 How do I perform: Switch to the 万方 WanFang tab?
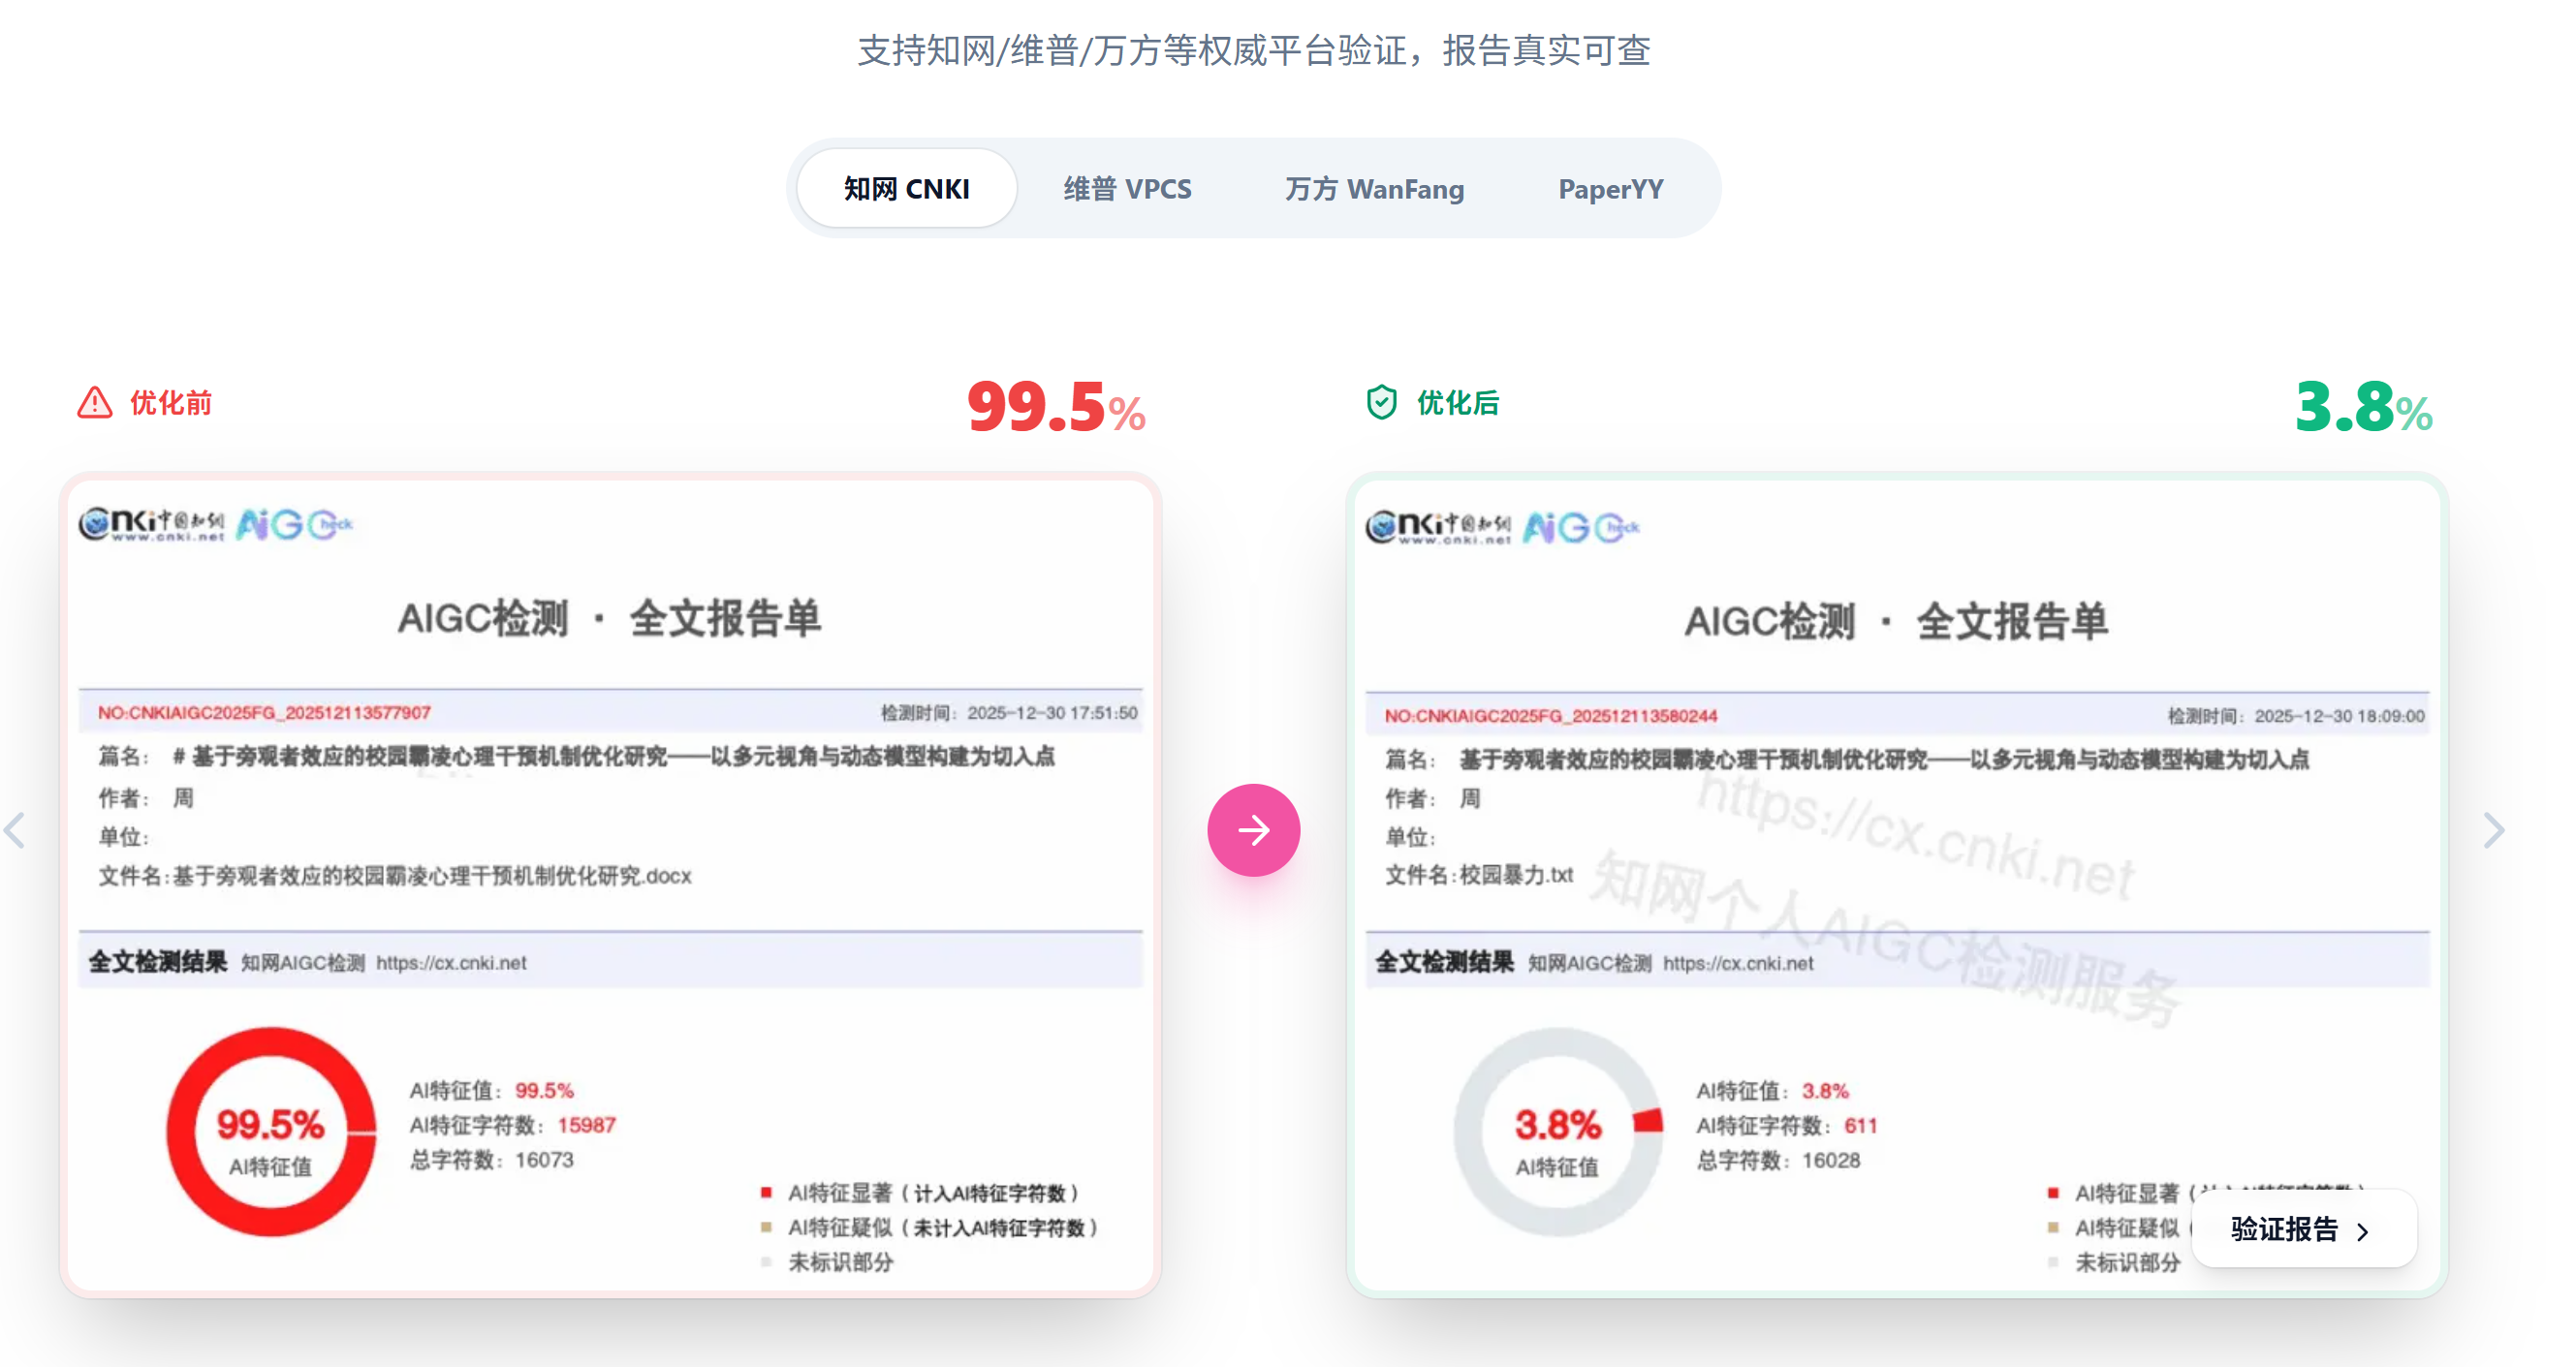pos(1374,188)
